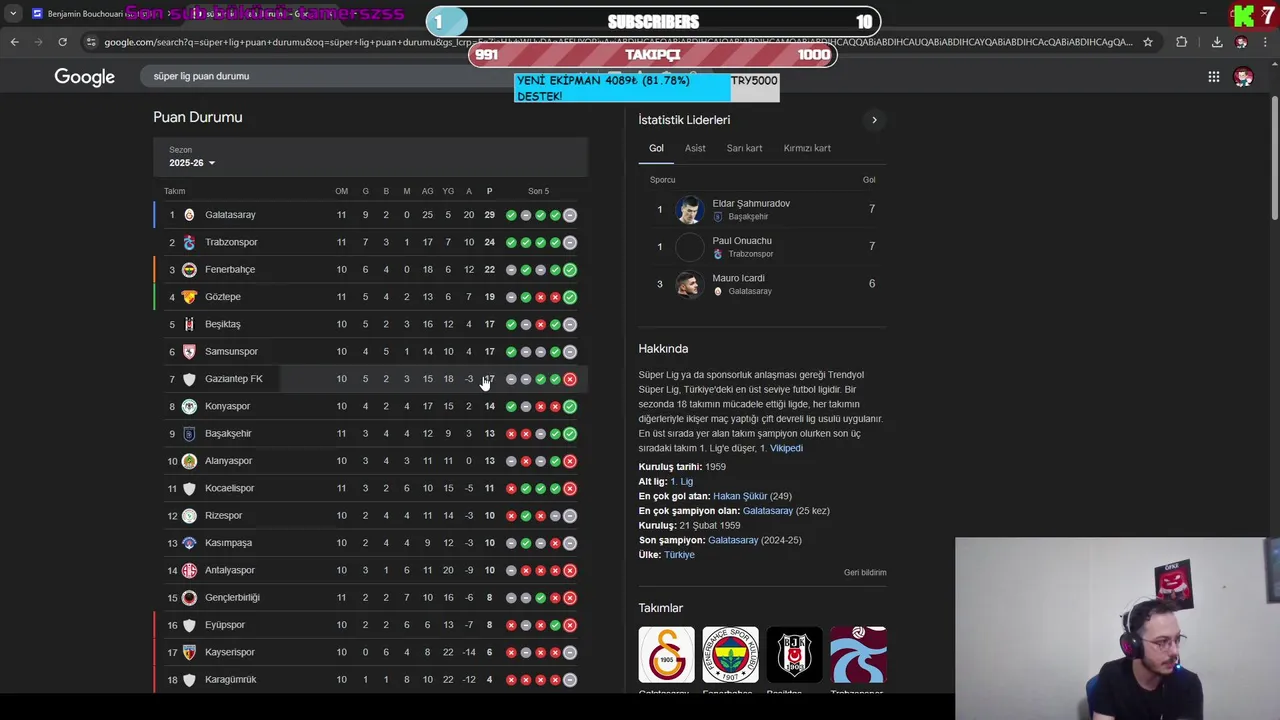Open the Galatasaray link next to En çok şampiyon olan
The width and height of the screenshot is (1280, 720).
[768, 511]
